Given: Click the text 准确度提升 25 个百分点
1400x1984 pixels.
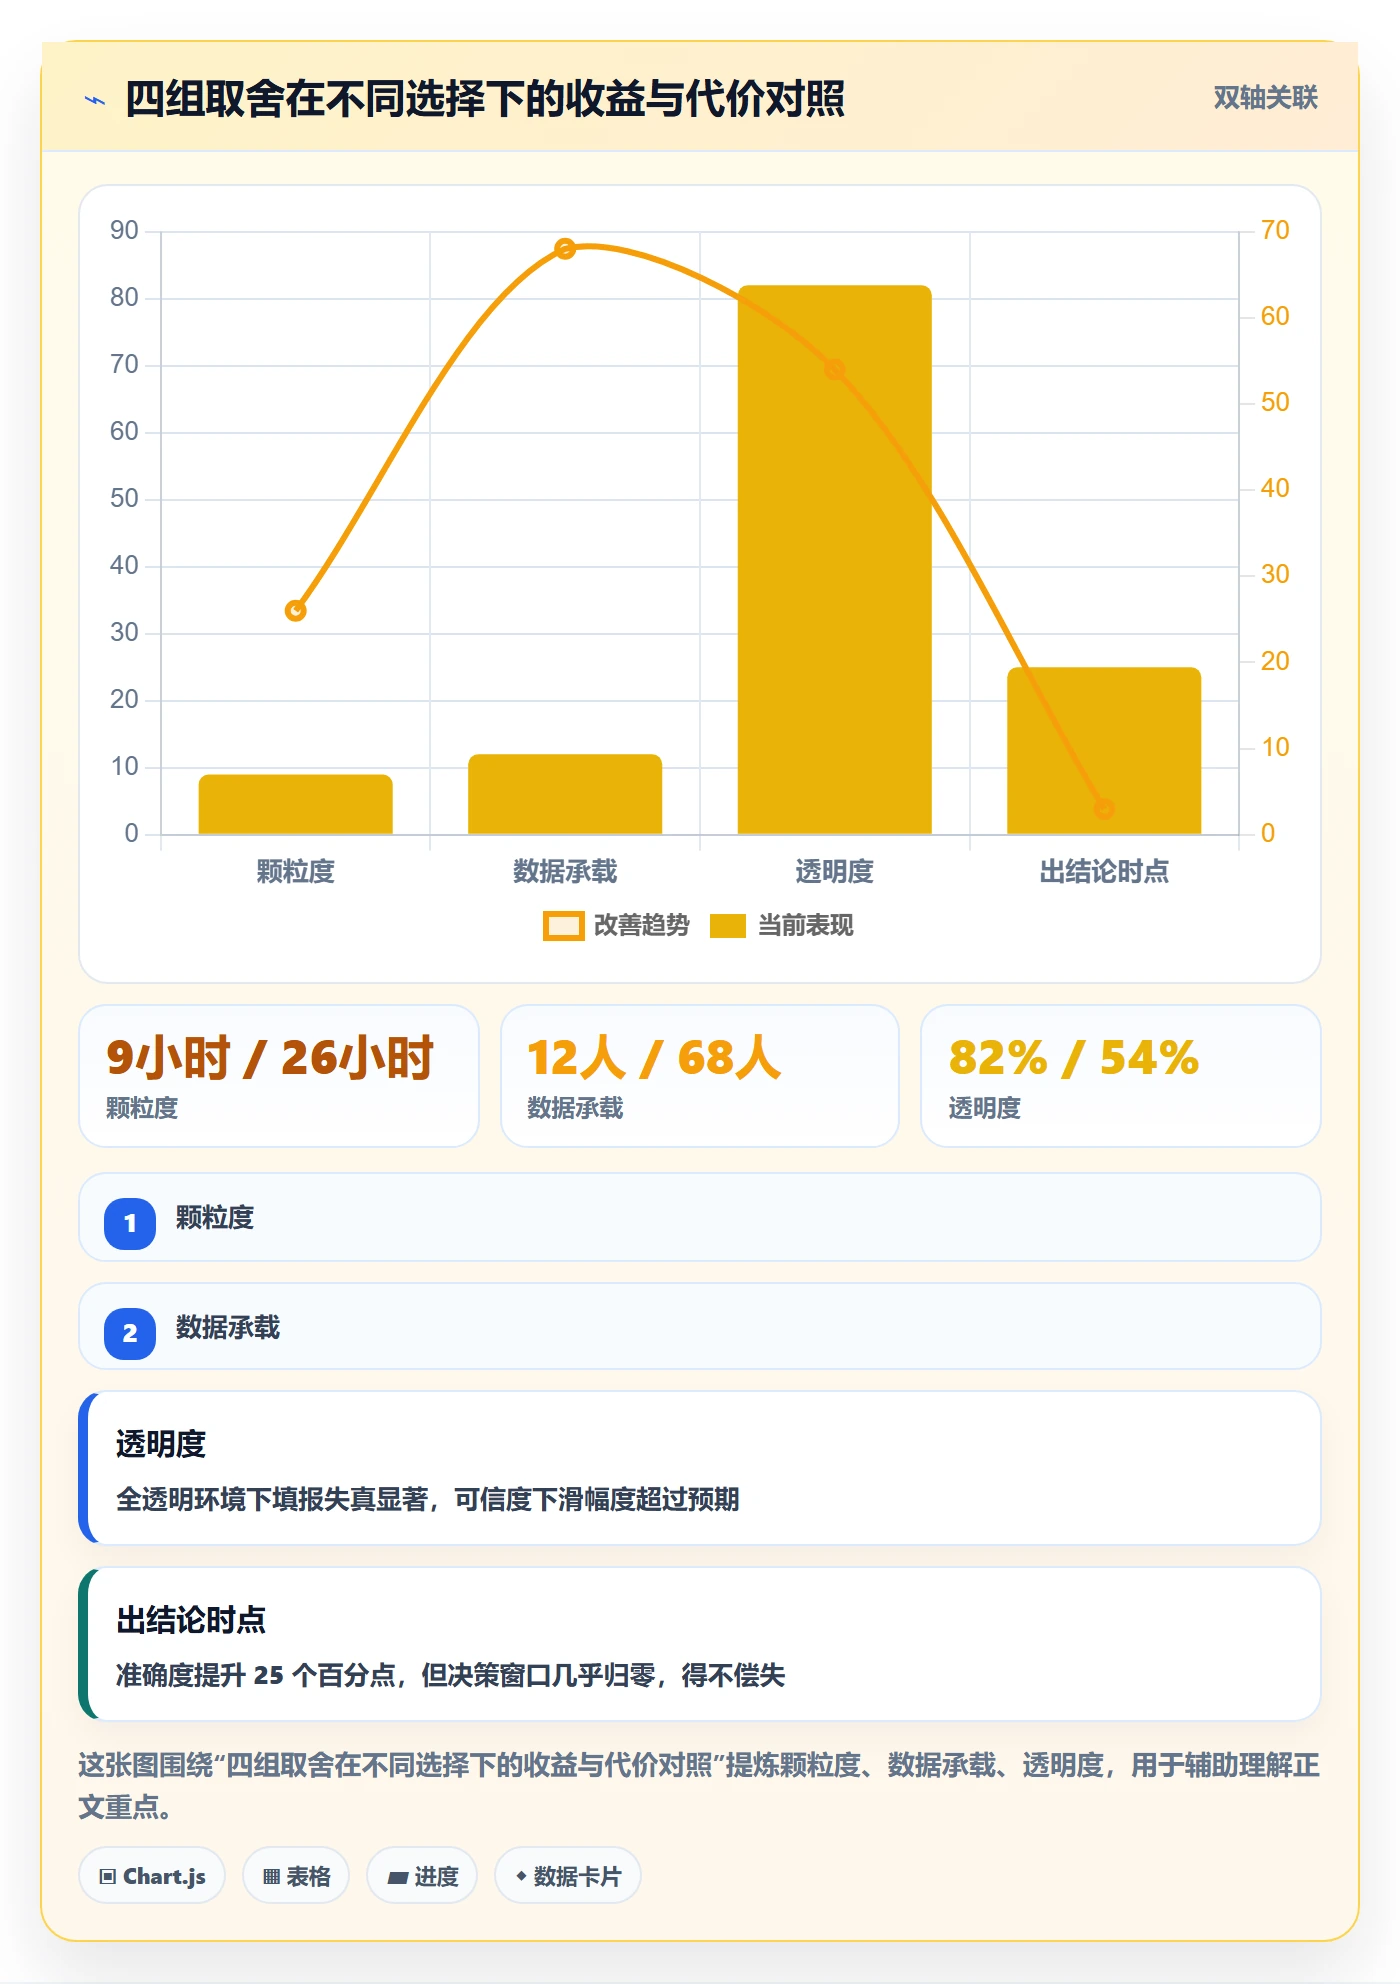Looking at the screenshot, I should [x=255, y=1675].
